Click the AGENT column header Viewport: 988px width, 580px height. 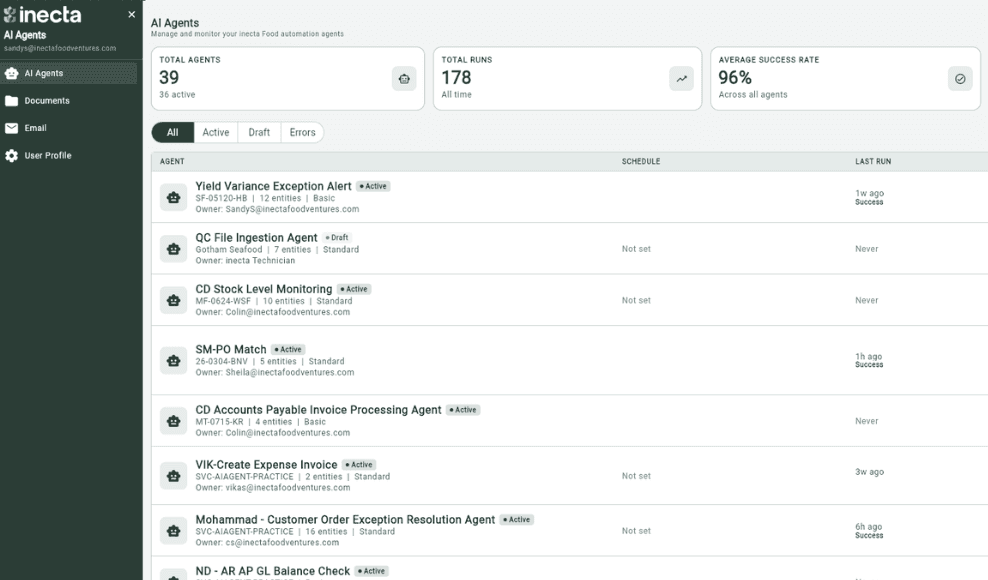[x=172, y=162]
